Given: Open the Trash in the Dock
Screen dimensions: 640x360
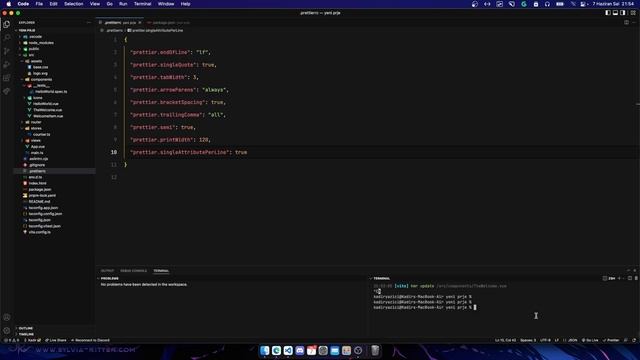Looking at the screenshot, I should (375, 350).
